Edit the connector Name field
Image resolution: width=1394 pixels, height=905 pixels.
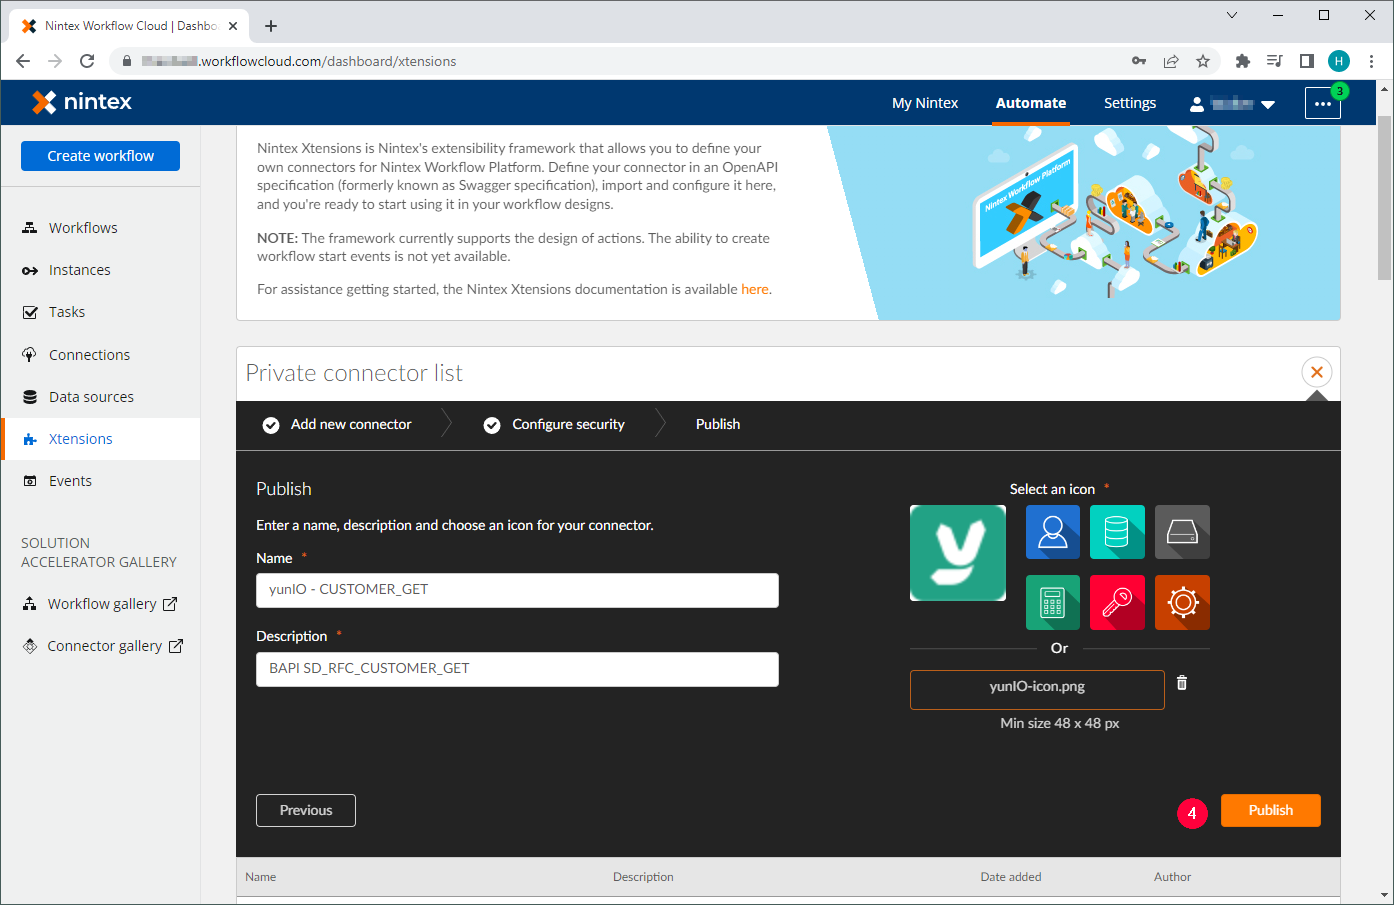point(517,590)
